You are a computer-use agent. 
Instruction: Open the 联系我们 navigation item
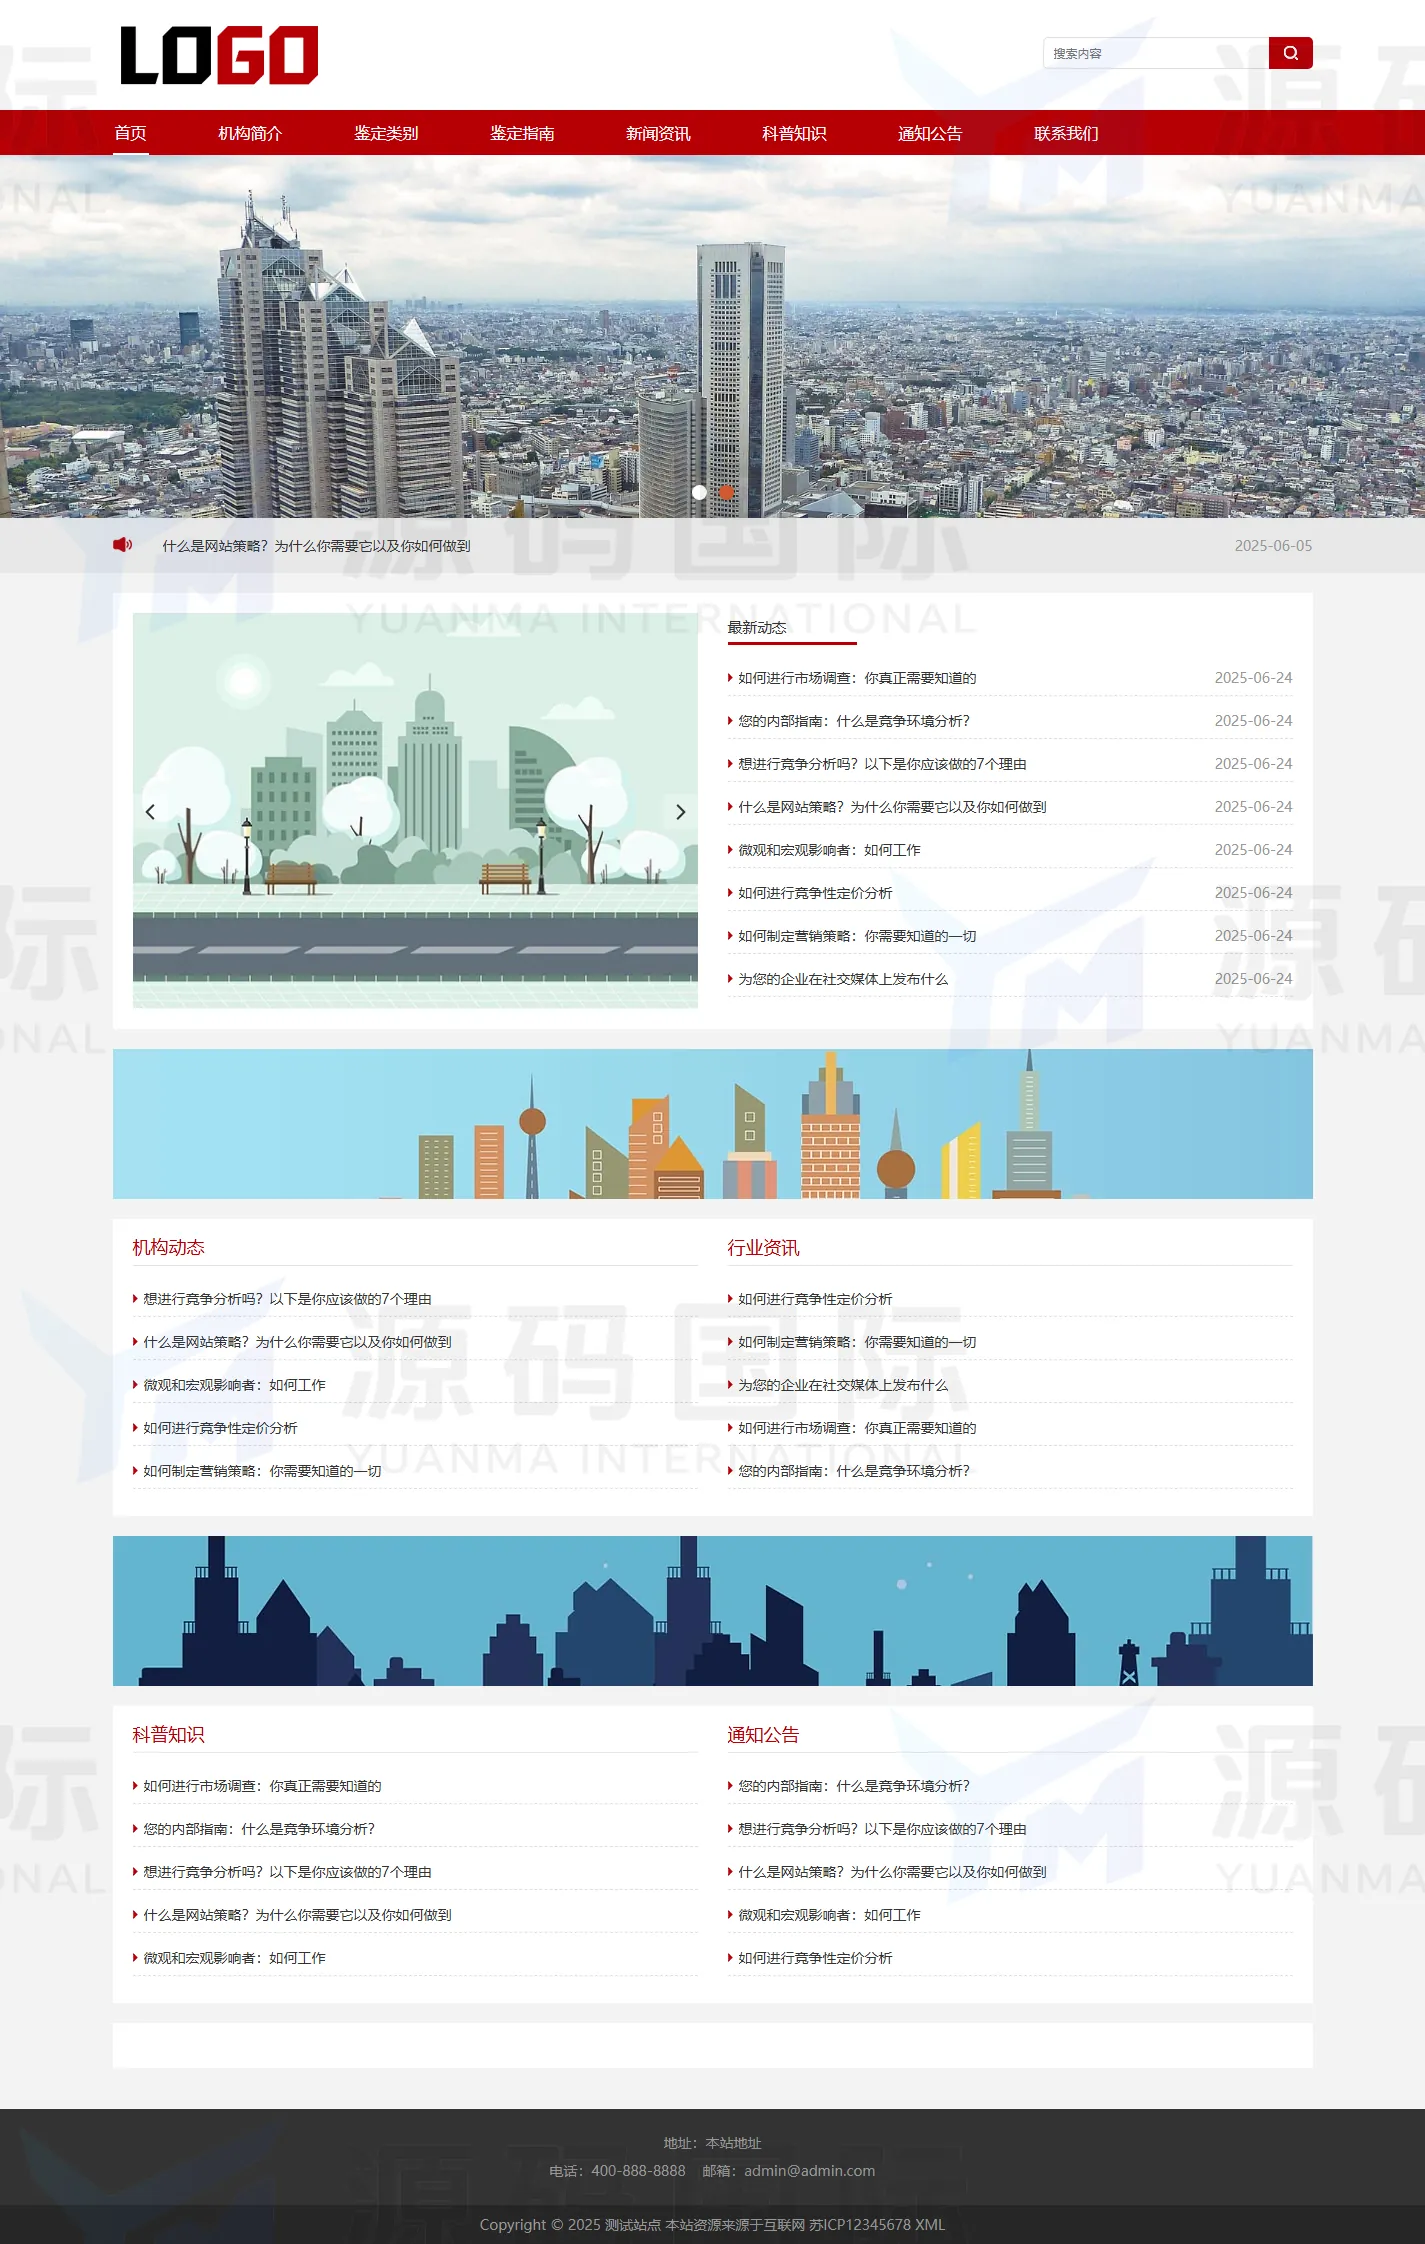1066,133
